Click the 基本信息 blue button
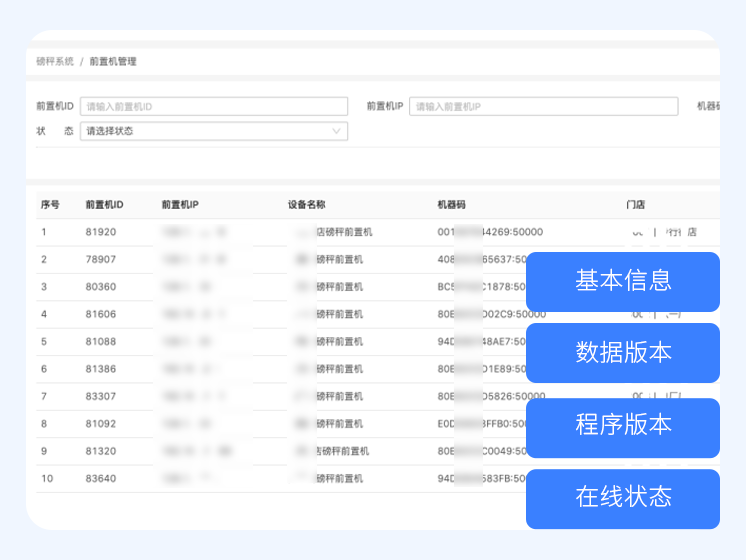Screen dimensions: 746x560 pos(622,281)
